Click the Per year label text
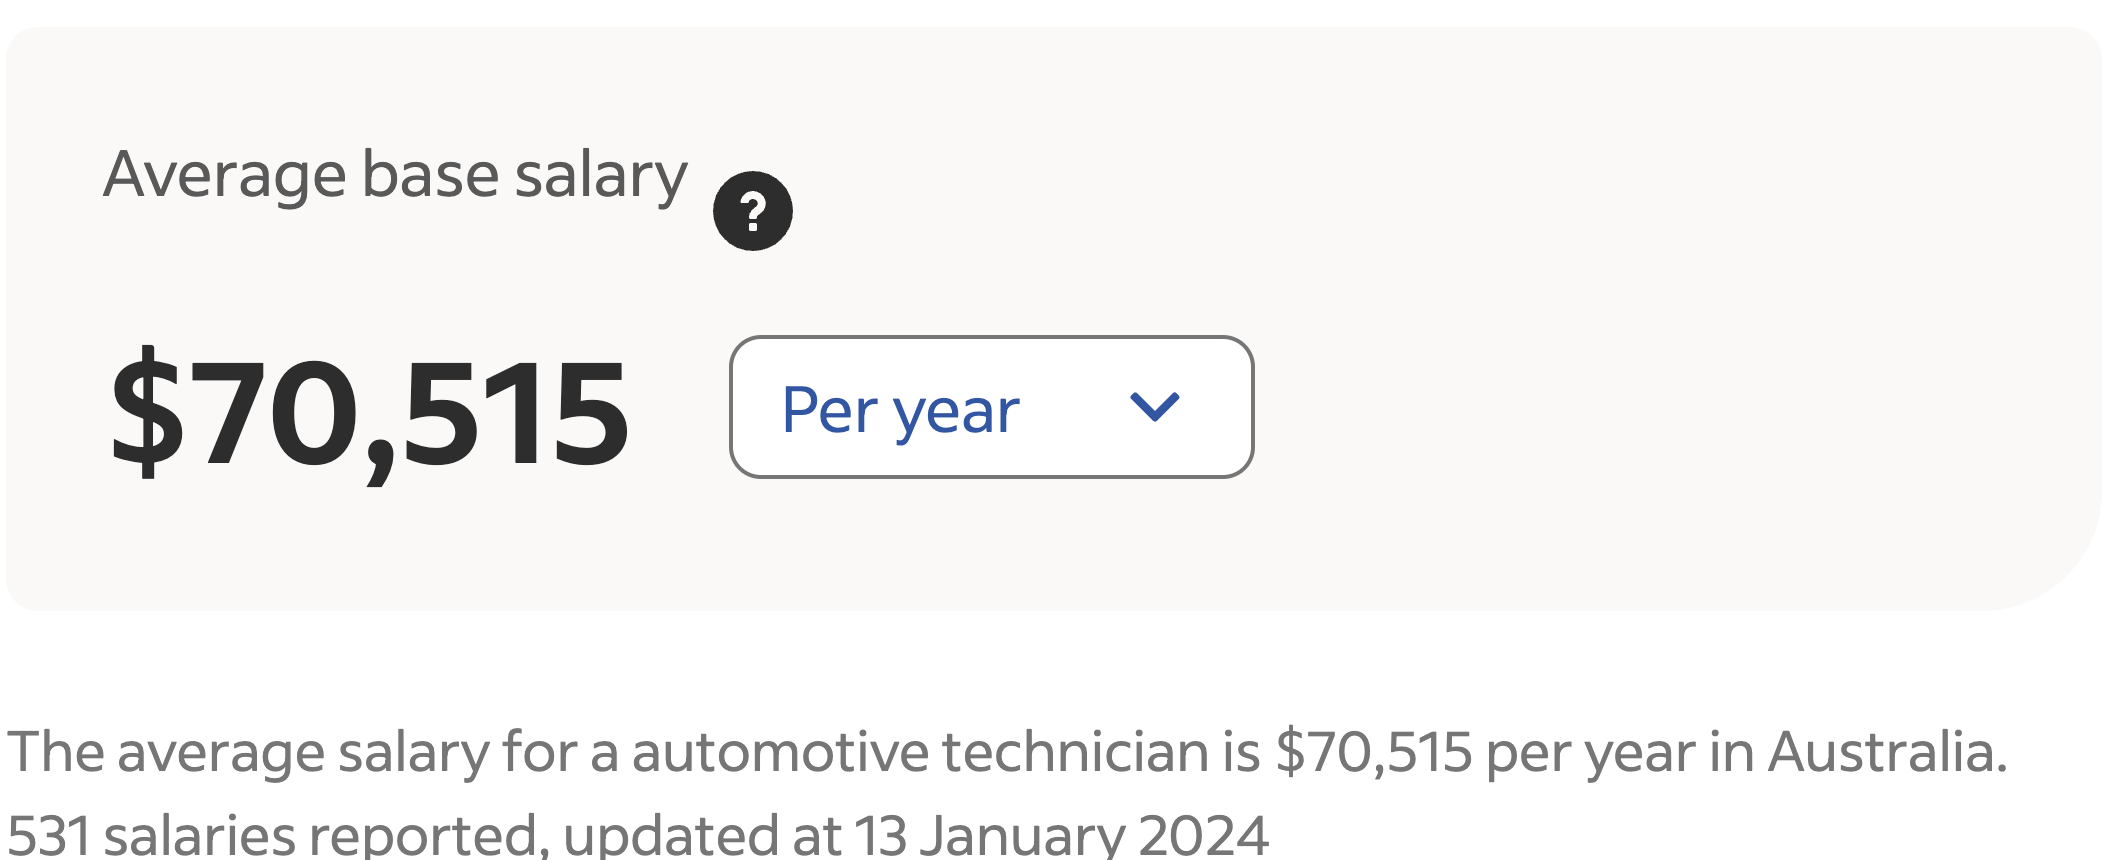Screen dimensions: 2102x860 [900, 410]
